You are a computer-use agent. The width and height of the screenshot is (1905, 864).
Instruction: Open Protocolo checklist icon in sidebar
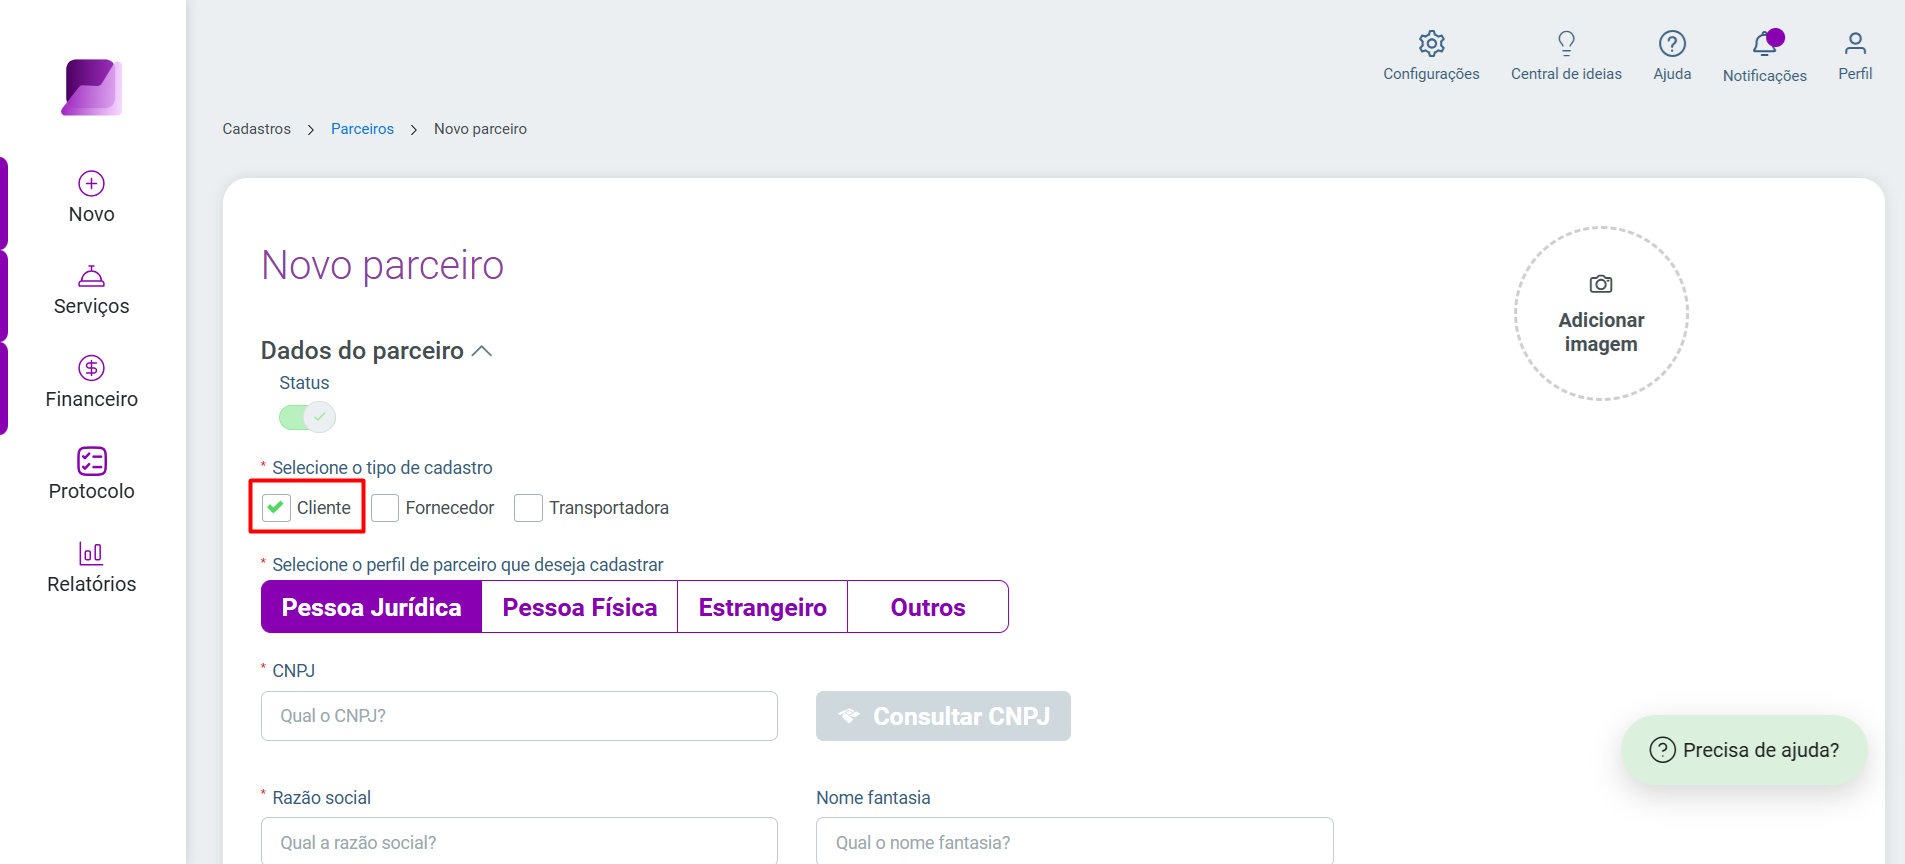tap(92, 461)
